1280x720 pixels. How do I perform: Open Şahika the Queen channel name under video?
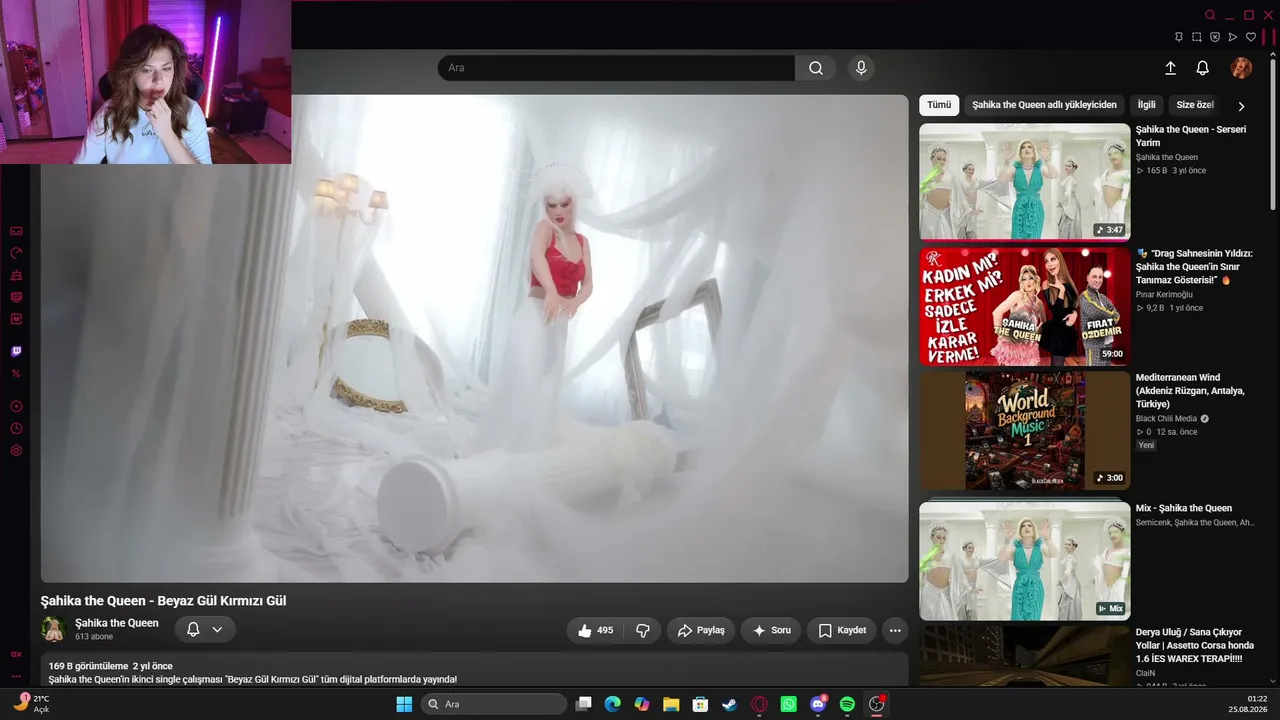point(117,623)
